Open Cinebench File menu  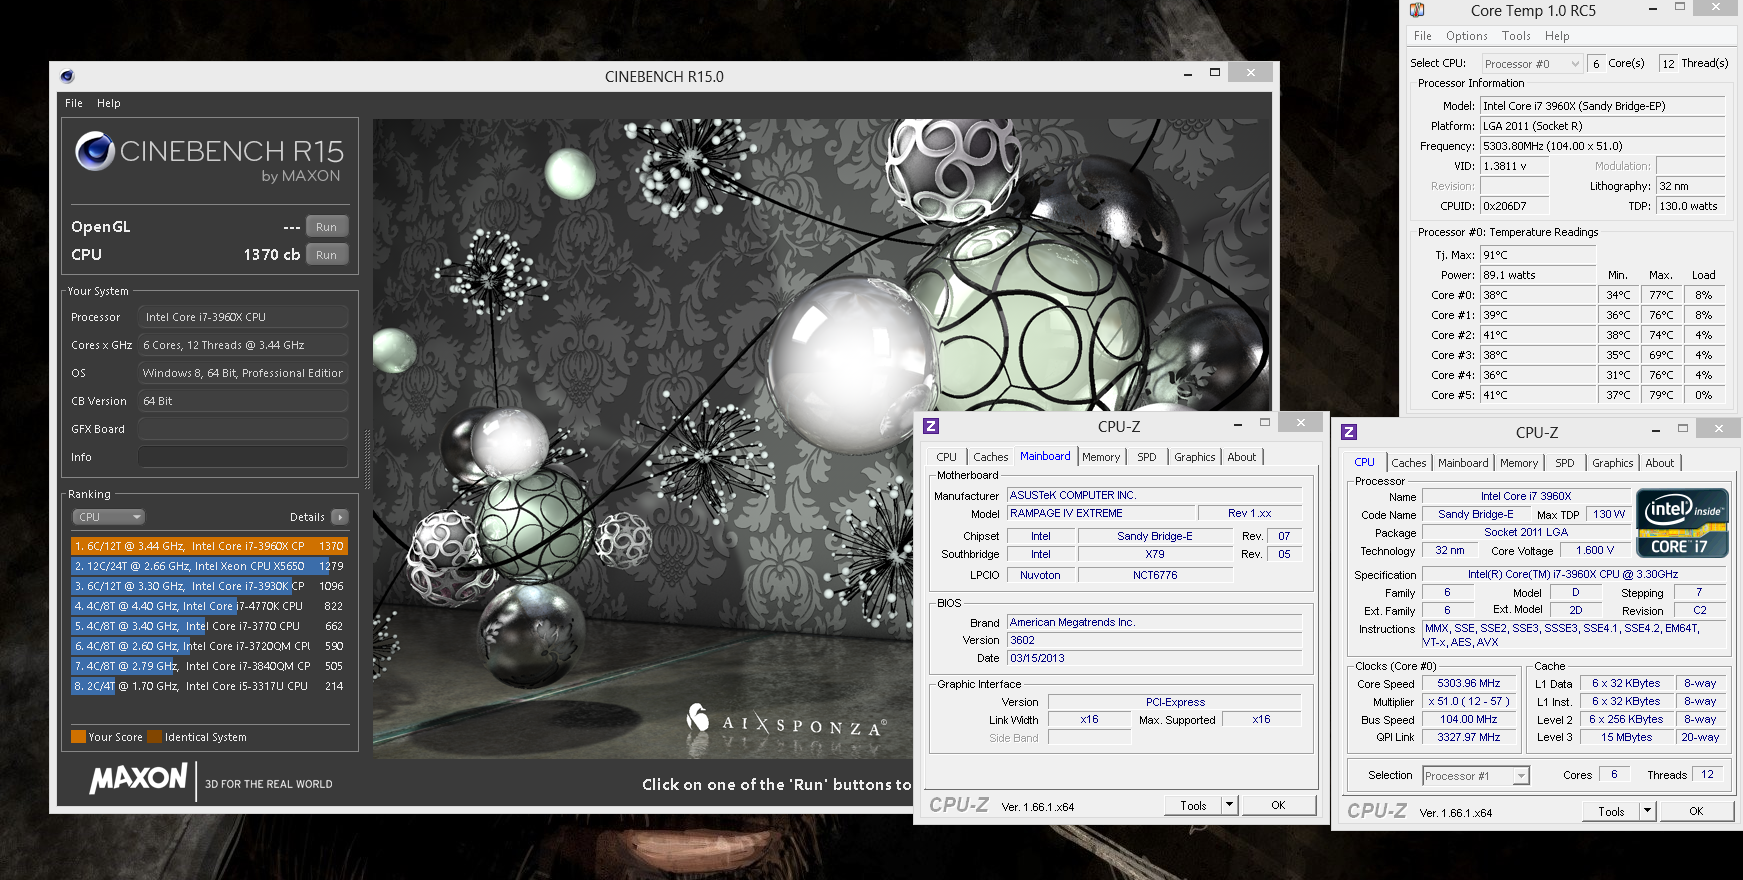pyautogui.click(x=74, y=103)
